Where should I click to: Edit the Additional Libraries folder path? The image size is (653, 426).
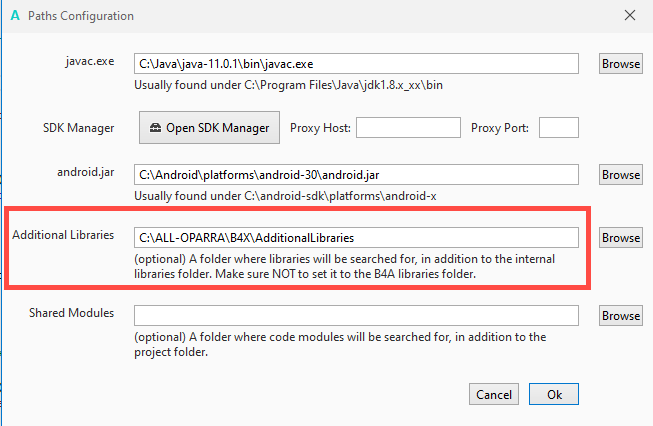(356, 238)
